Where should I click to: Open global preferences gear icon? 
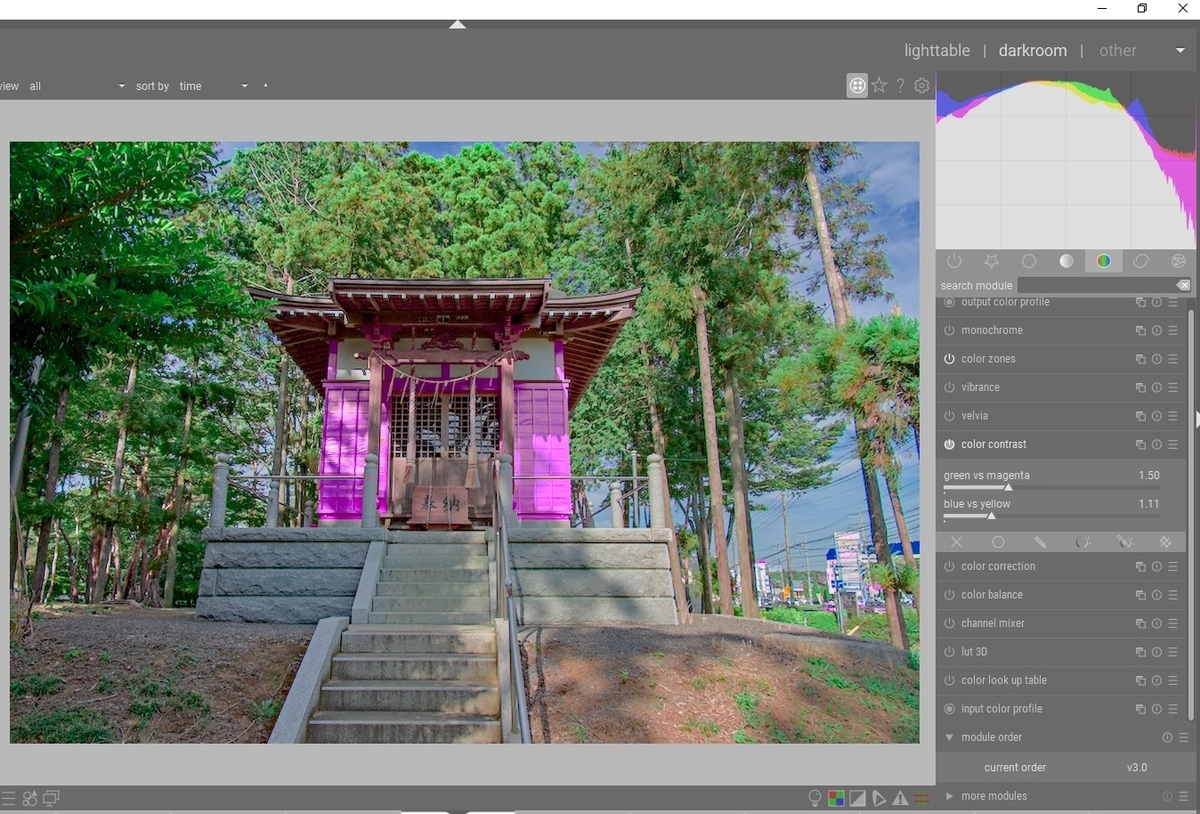click(x=922, y=86)
